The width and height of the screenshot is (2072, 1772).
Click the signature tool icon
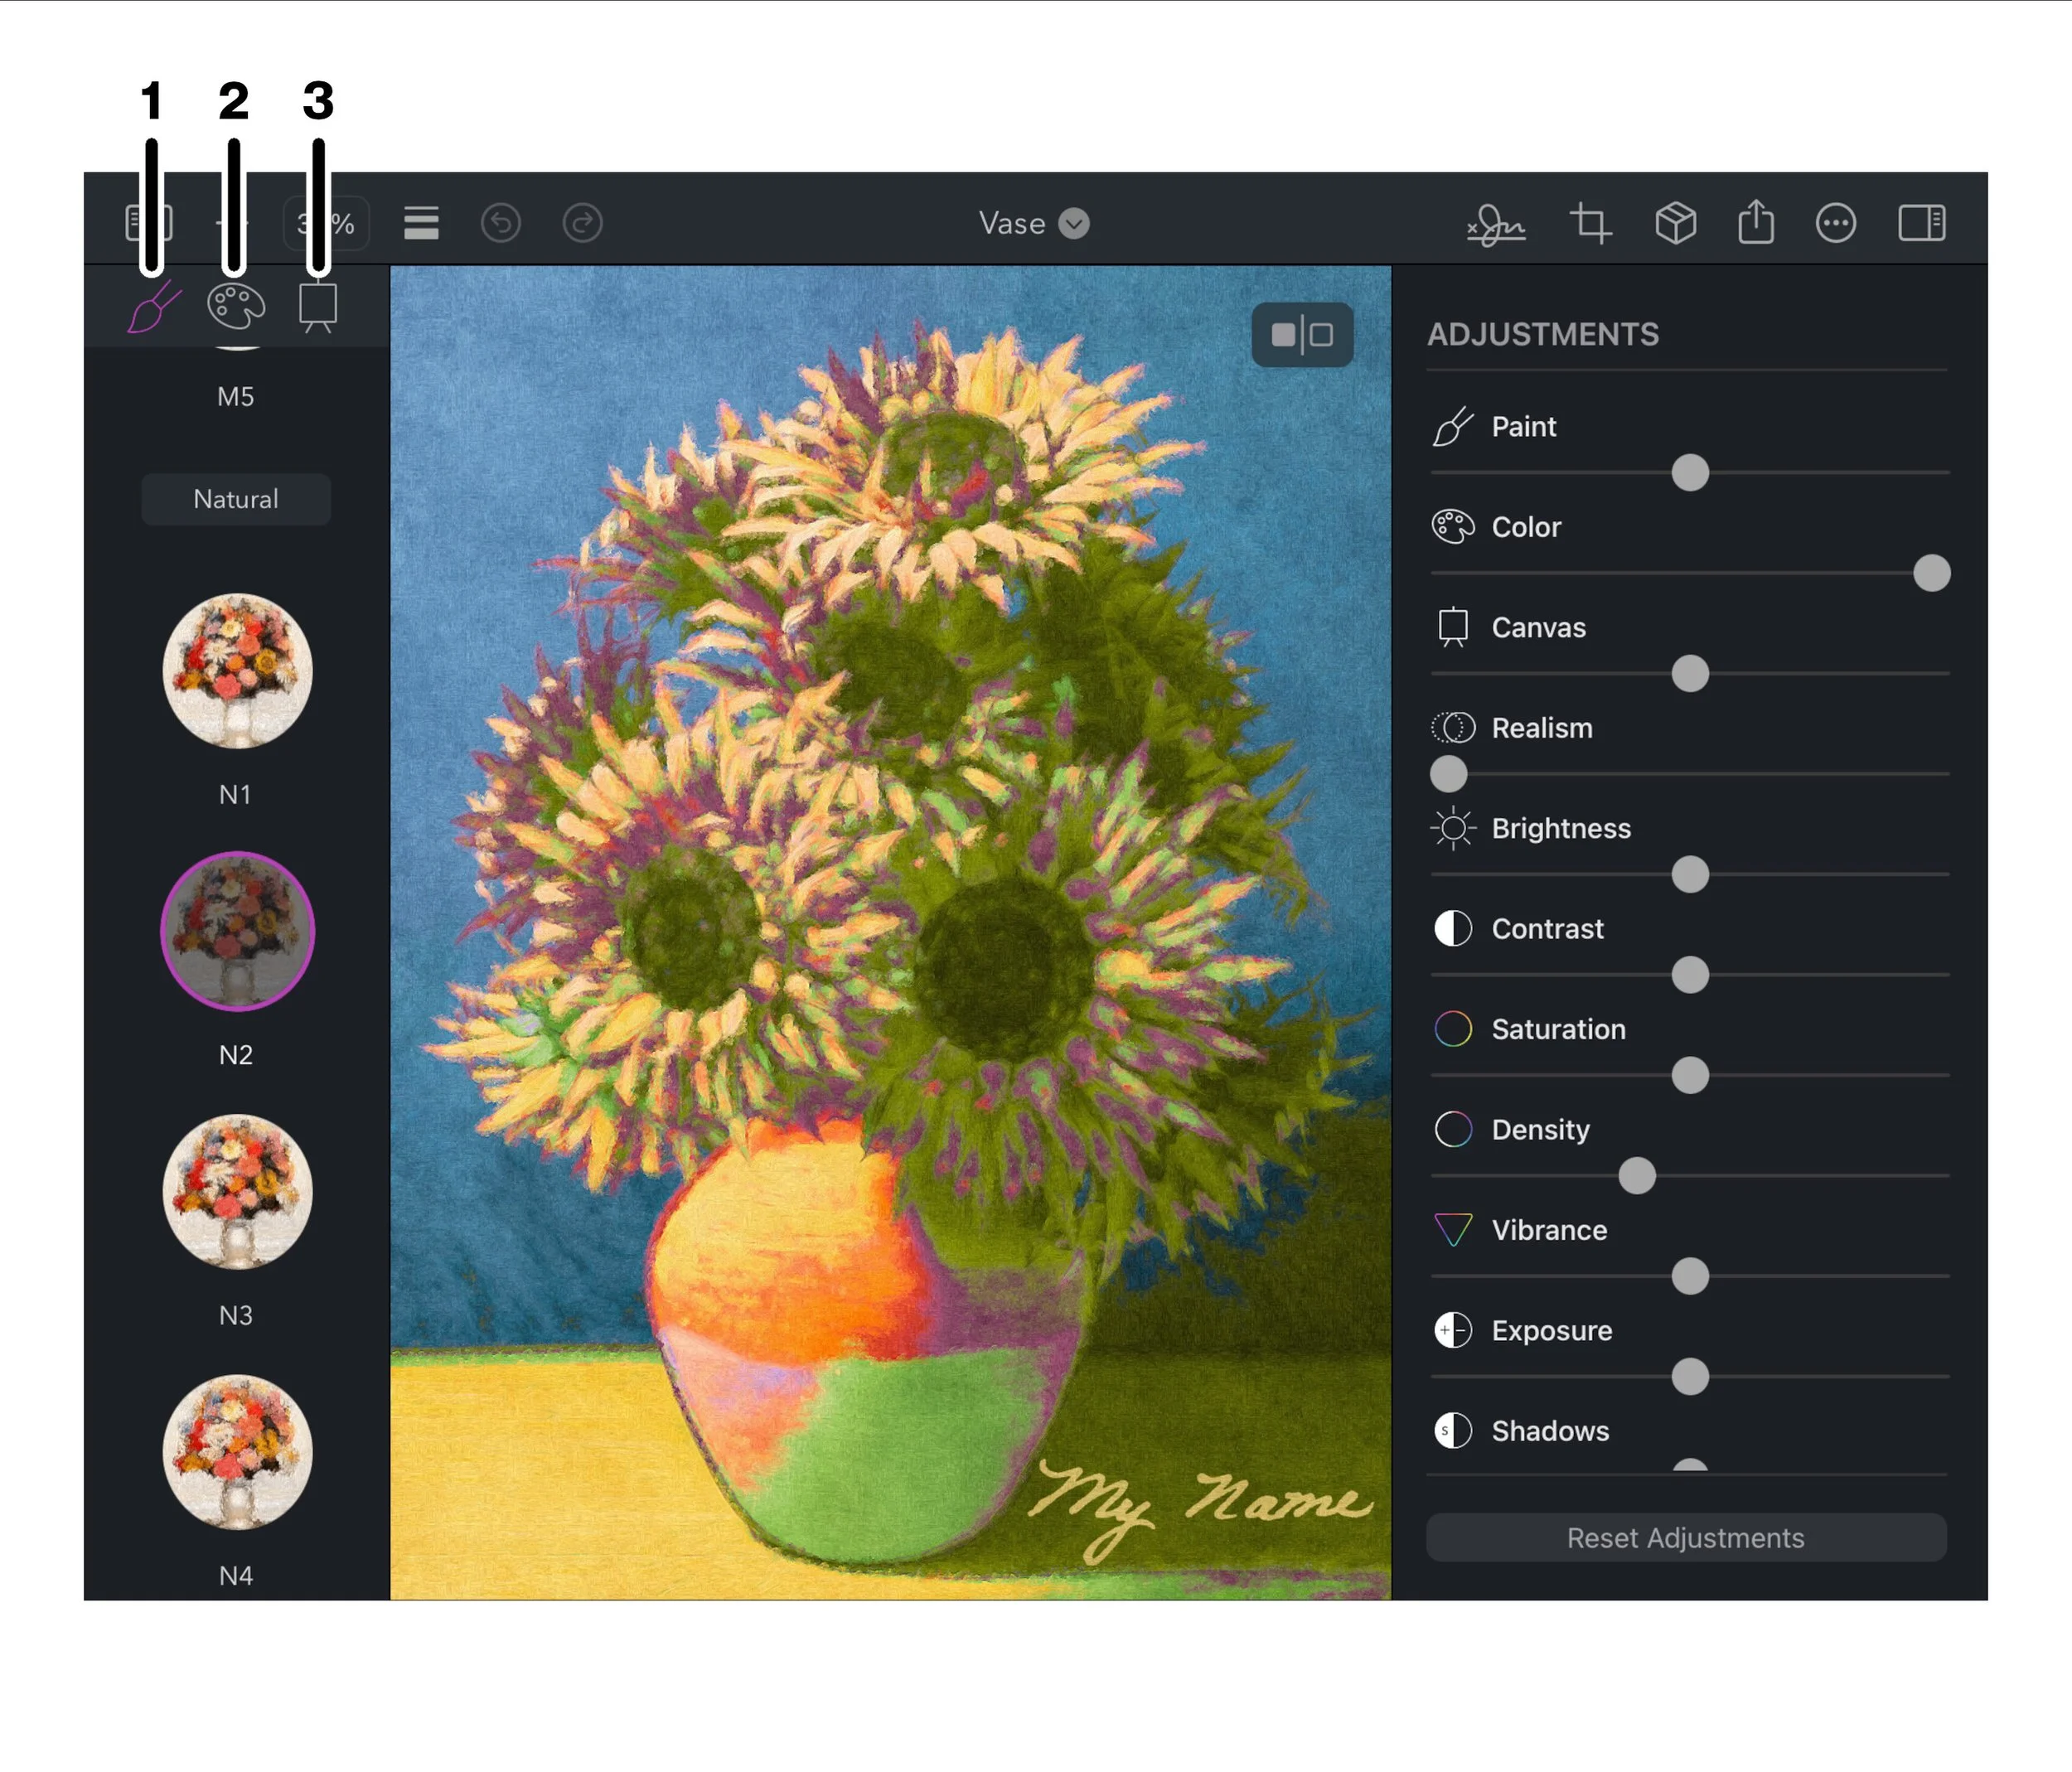pos(1496,224)
